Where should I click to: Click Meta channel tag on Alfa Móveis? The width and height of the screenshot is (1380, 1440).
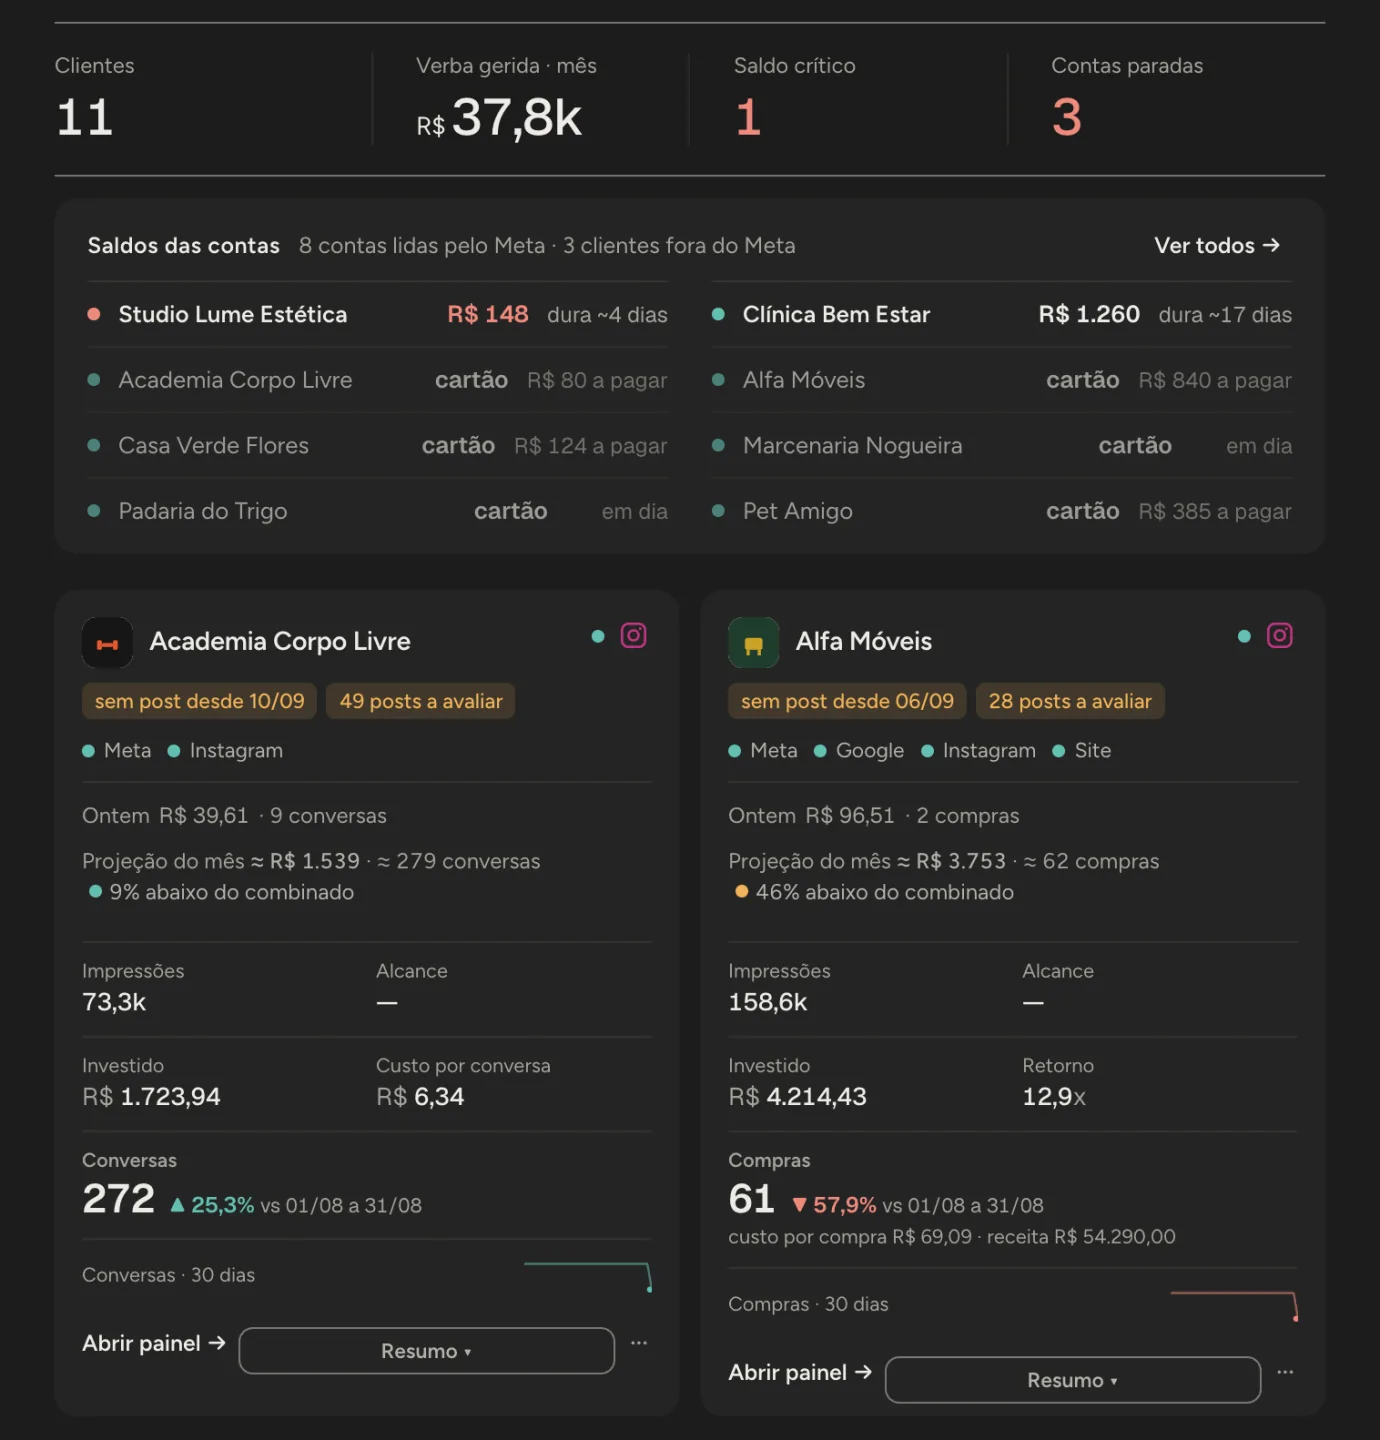pyautogui.click(x=763, y=751)
